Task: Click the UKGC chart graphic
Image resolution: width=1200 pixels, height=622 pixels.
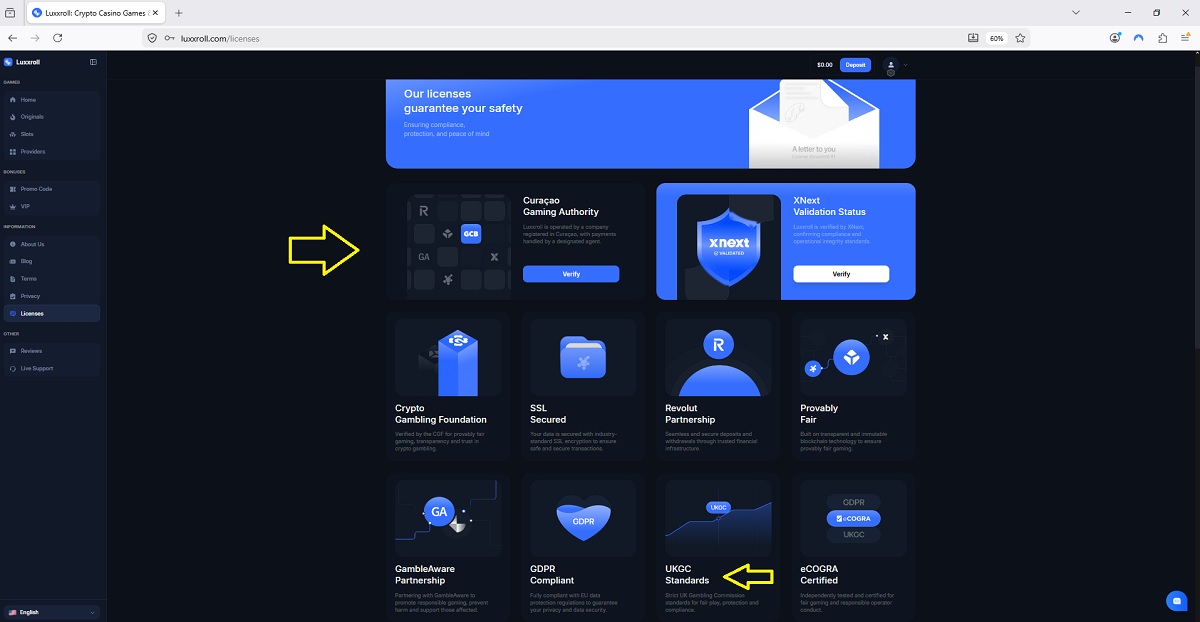Action: pos(718,517)
